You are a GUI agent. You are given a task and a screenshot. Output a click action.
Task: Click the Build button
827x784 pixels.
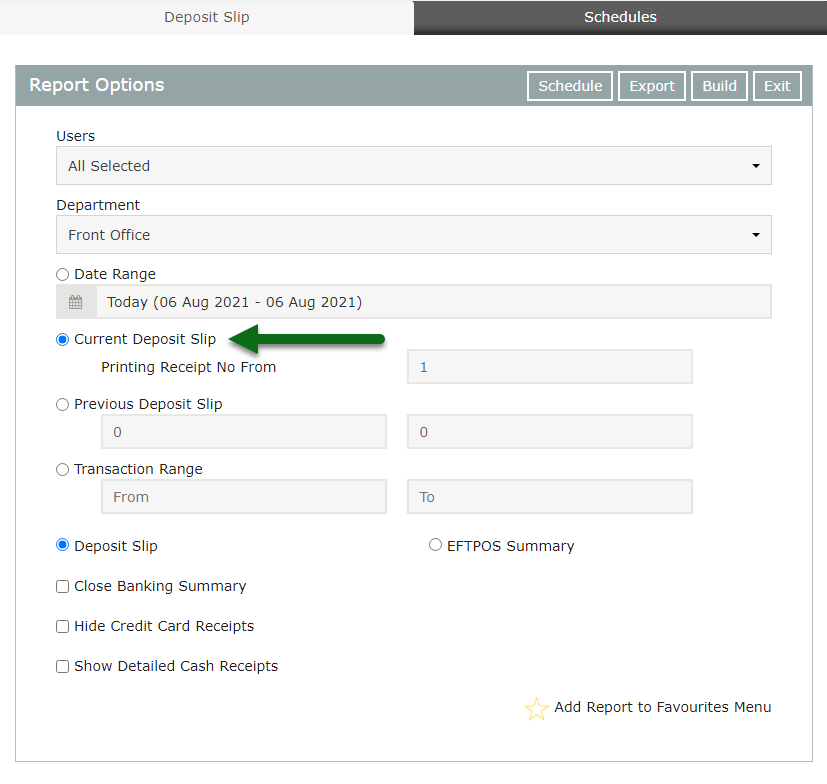719,85
